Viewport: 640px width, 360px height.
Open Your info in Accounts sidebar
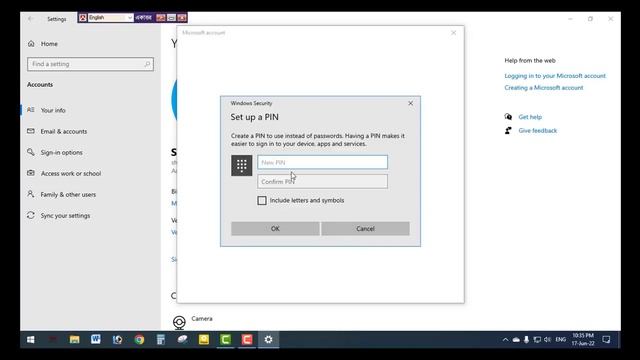coord(53,110)
